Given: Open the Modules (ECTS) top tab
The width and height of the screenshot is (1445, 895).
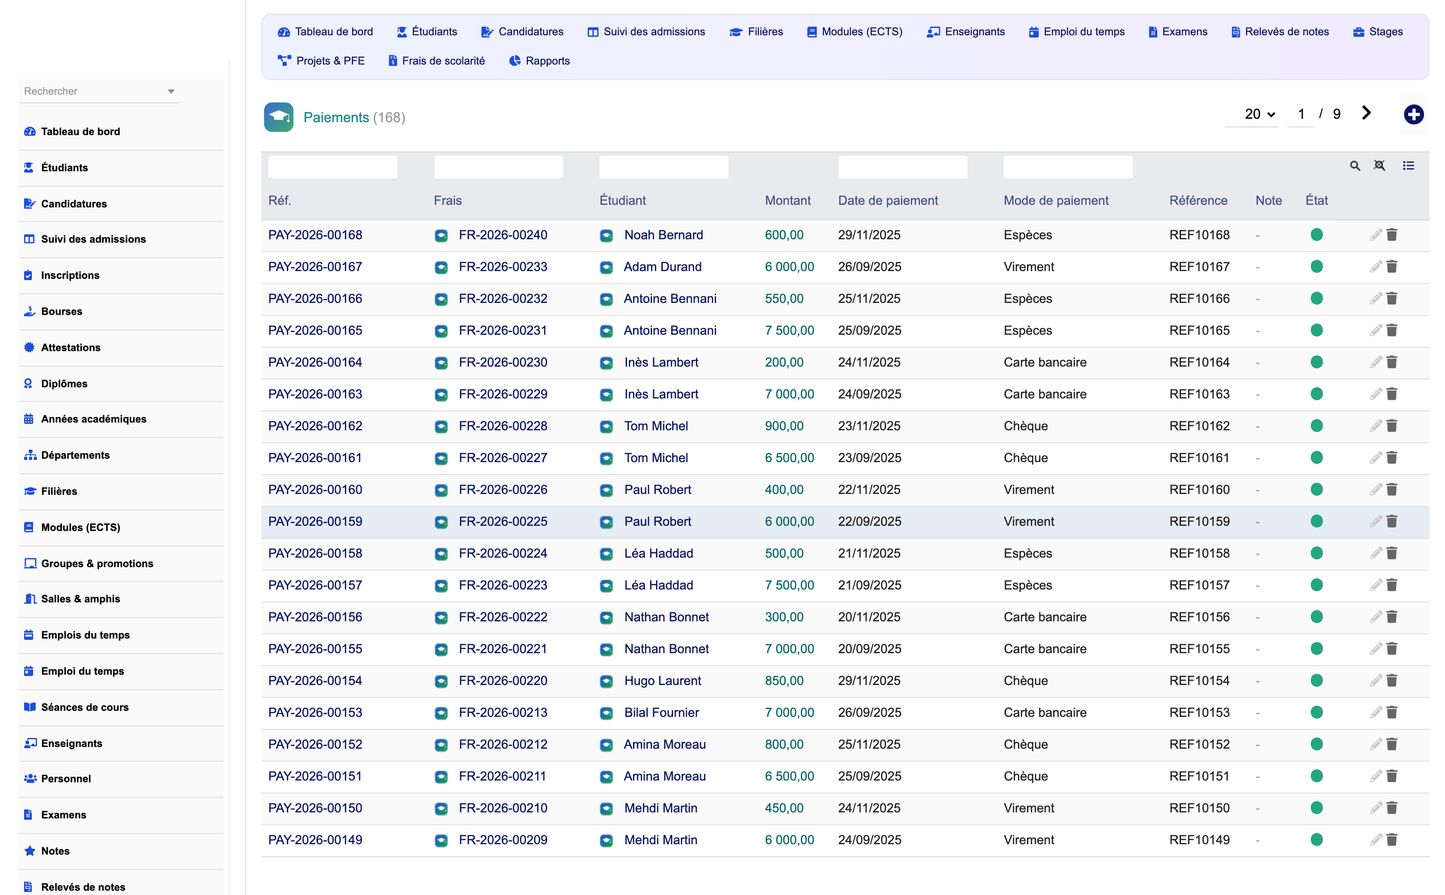Looking at the screenshot, I should click(x=854, y=32).
